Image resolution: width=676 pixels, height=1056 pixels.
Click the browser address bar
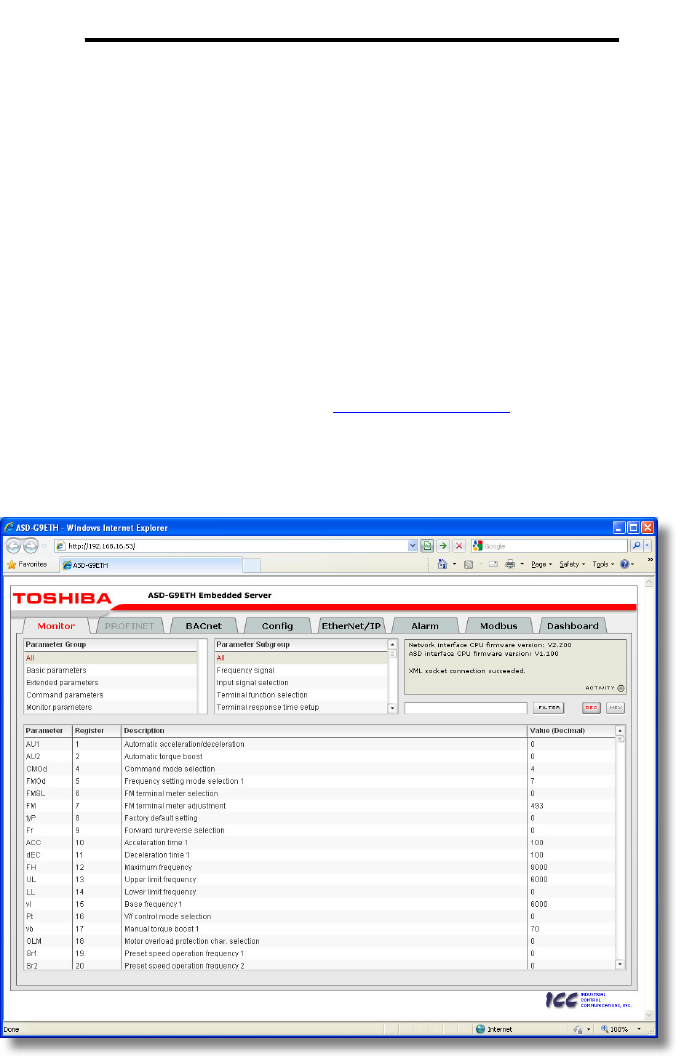pos(236,546)
